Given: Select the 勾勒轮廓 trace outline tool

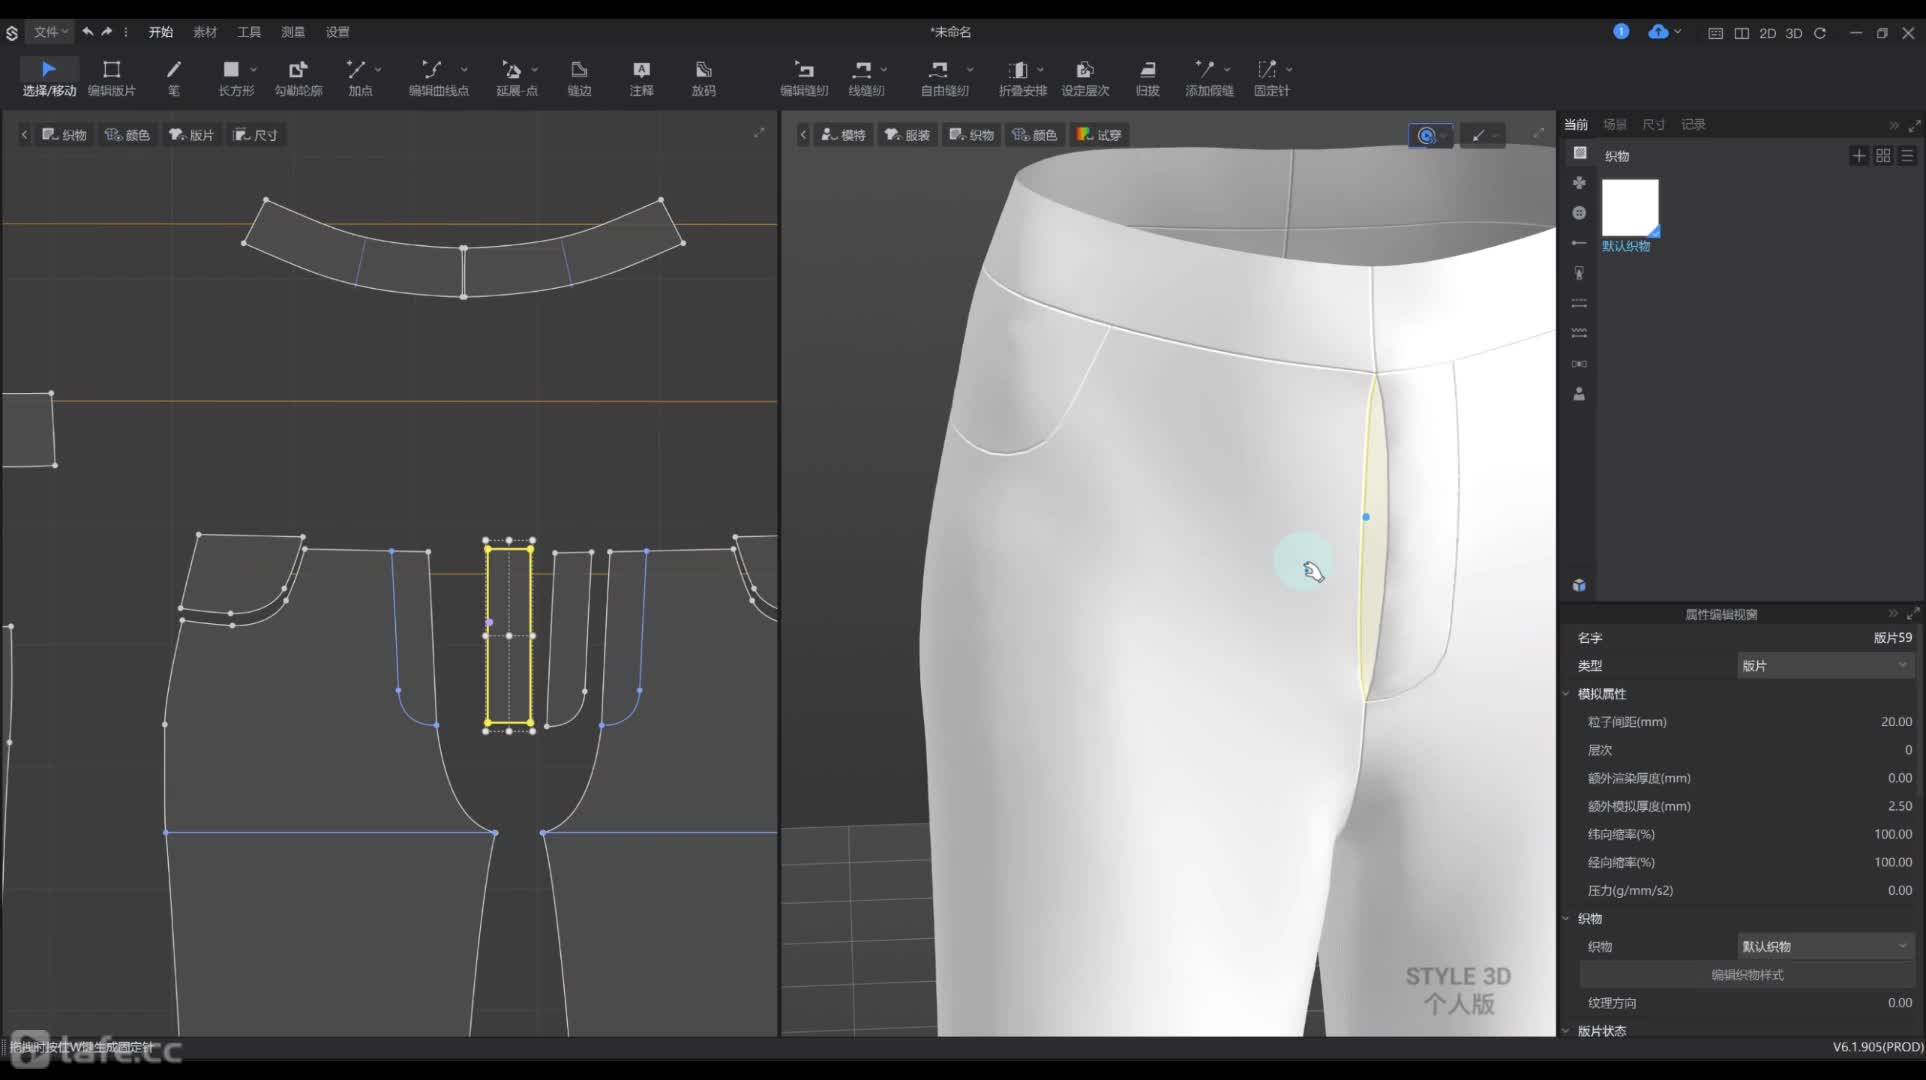Looking at the screenshot, I should point(298,77).
